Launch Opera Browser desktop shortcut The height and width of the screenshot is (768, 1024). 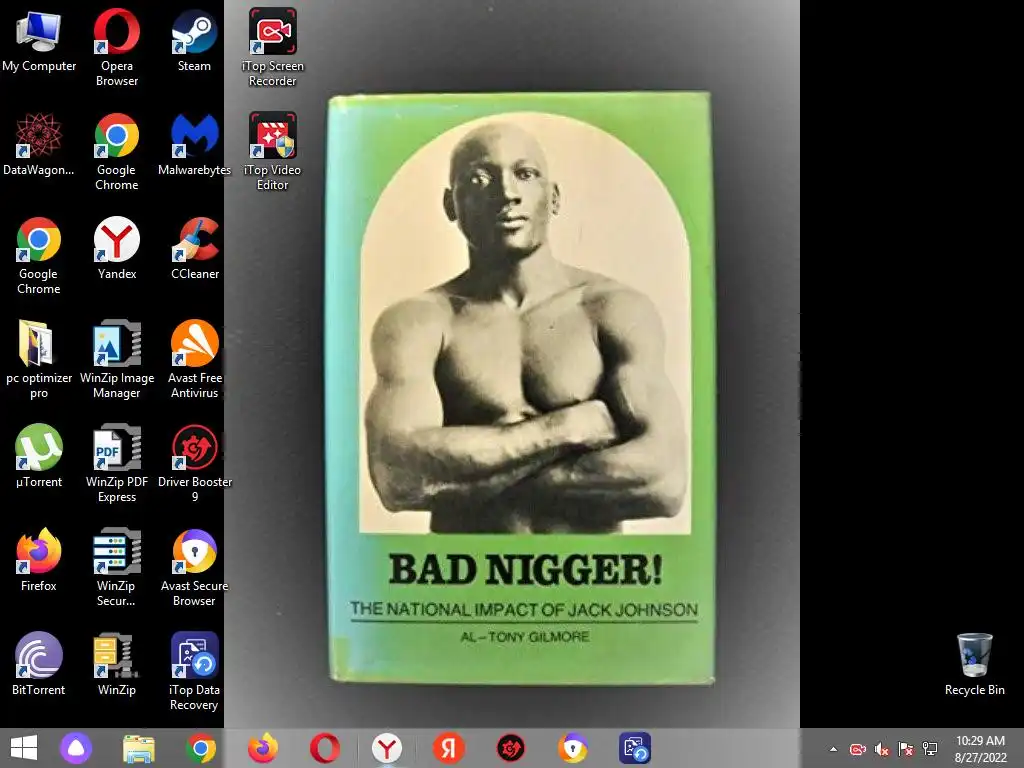tap(117, 48)
